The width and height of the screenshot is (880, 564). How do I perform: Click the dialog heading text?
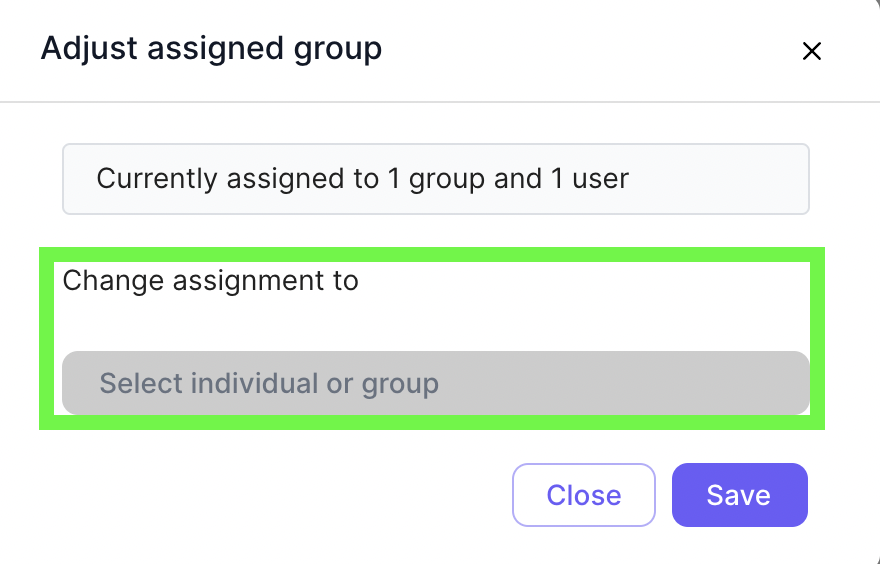coord(211,48)
